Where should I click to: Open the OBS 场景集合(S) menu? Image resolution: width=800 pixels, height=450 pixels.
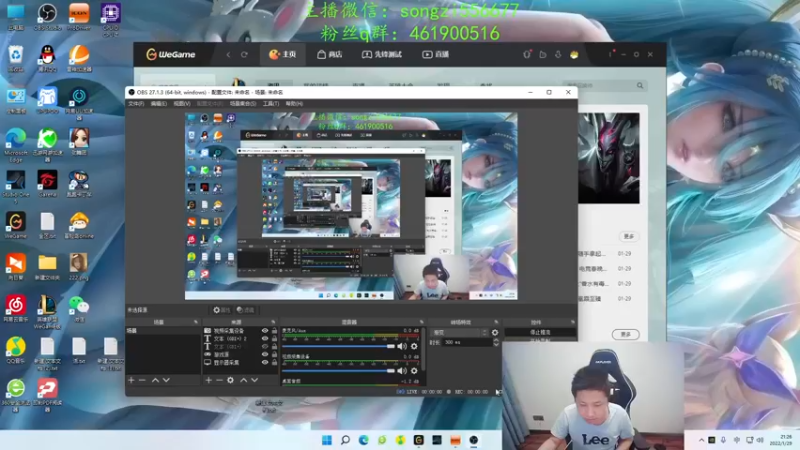[243, 104]
